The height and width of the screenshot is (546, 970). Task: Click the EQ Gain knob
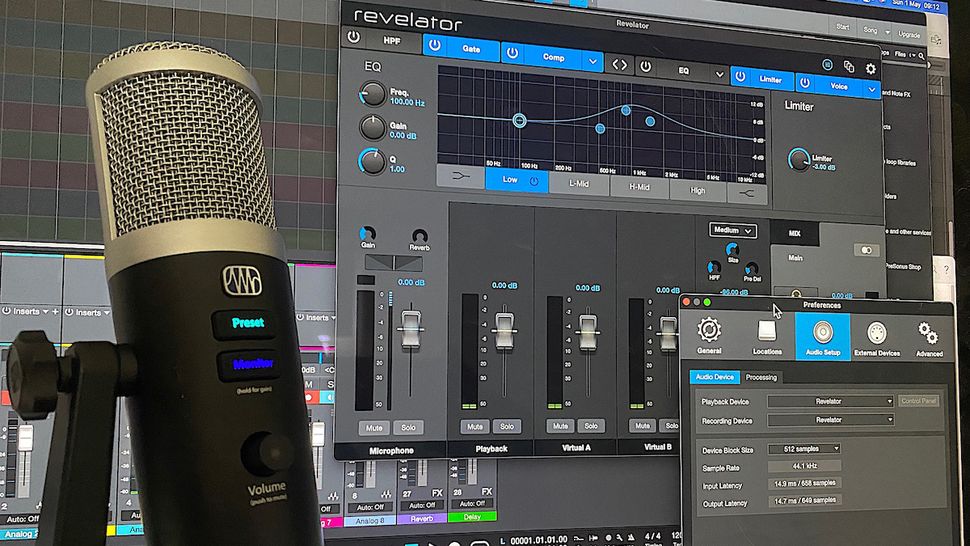click(372, 127)
